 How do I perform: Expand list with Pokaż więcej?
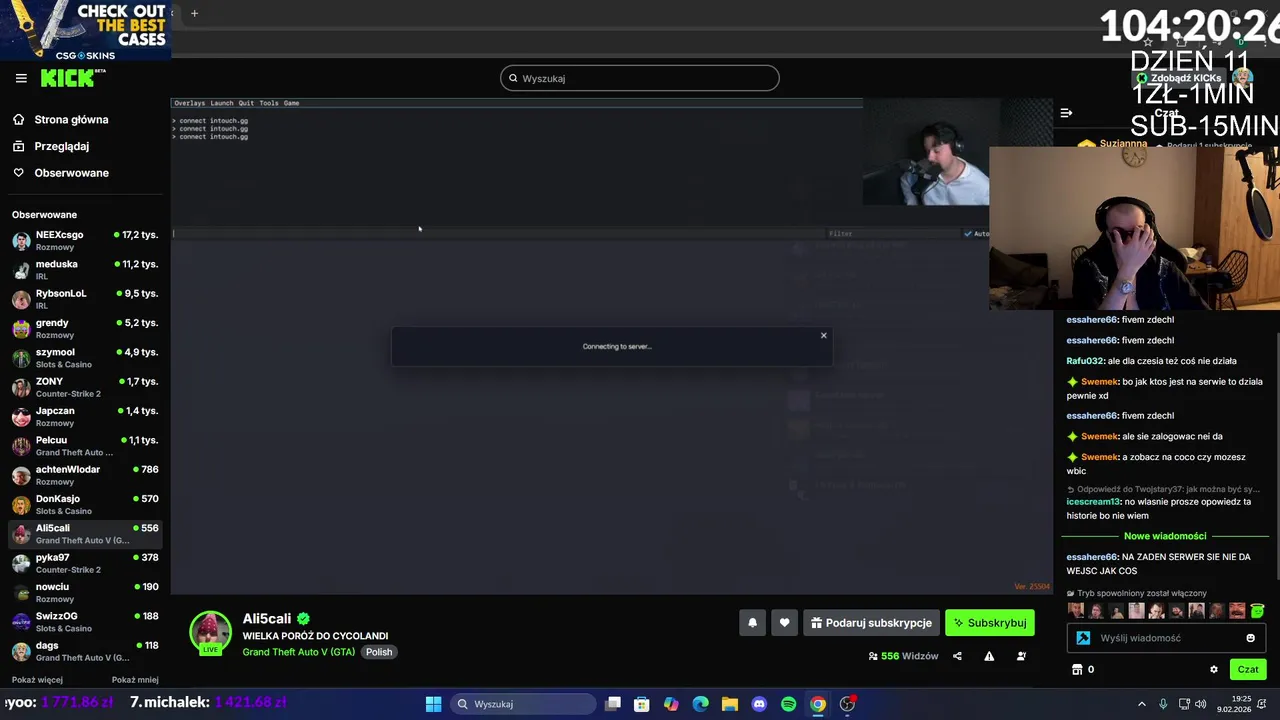(x=37, y=680)
